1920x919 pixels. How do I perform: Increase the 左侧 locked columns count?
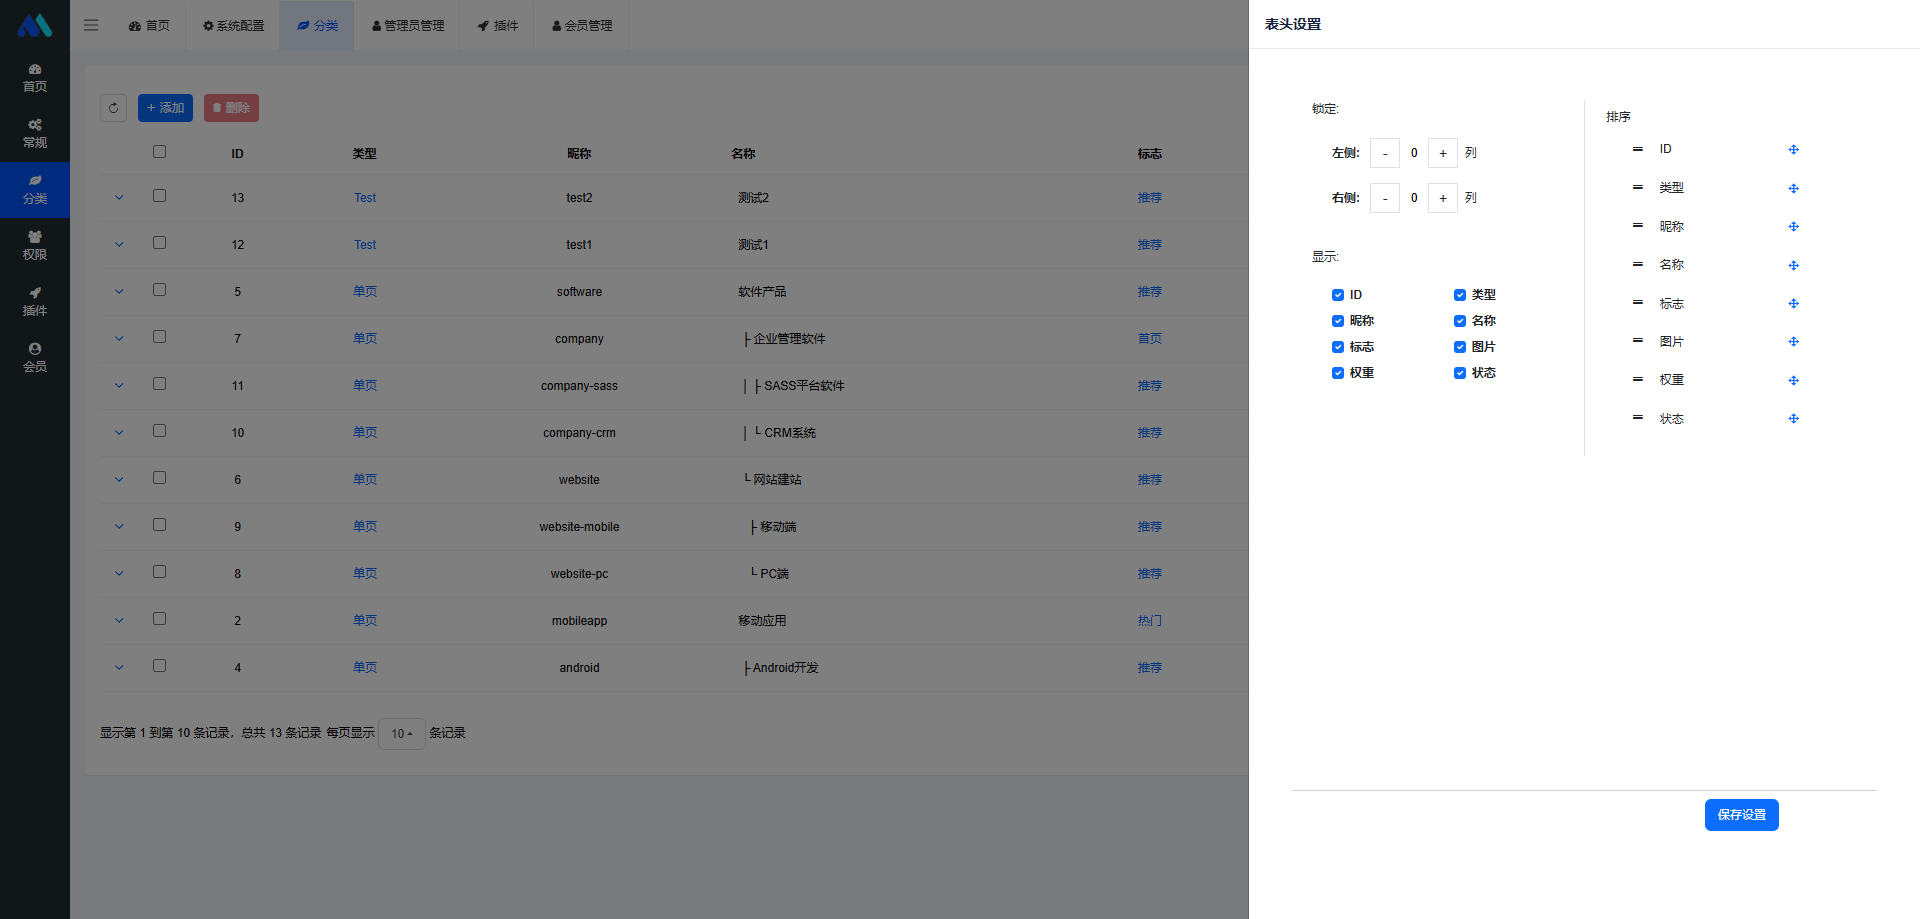click(1442, 153)
